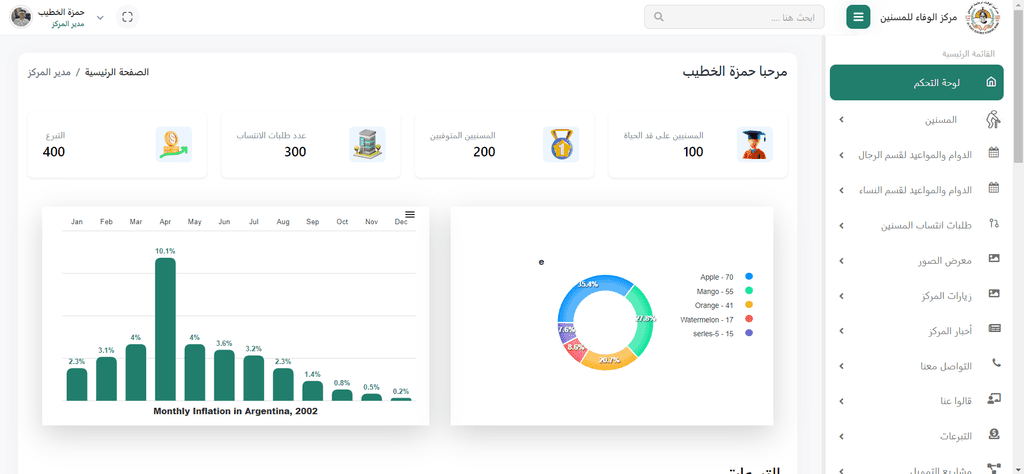Open المسنين menu item
The height and width of the screenshot is (474, 1024).
(916, 120)
